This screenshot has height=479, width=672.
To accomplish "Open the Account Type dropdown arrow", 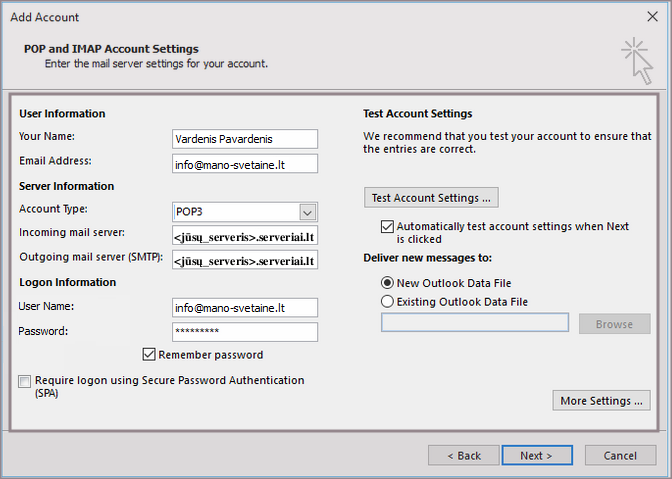I will coord(308,212).
